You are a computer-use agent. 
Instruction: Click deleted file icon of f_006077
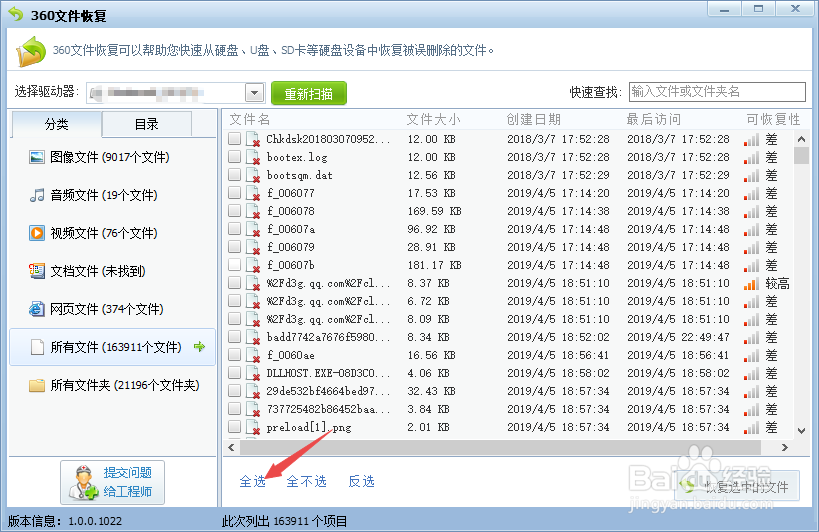[x=253, y=193]
